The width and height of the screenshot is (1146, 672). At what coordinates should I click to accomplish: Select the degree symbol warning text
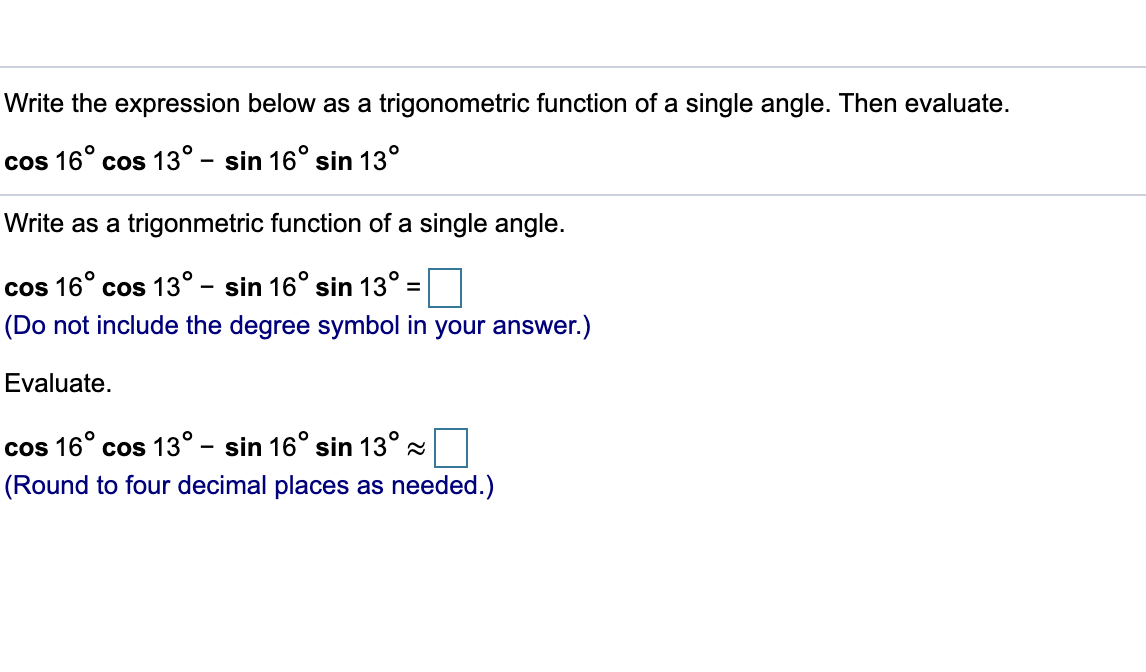(297, 325)
